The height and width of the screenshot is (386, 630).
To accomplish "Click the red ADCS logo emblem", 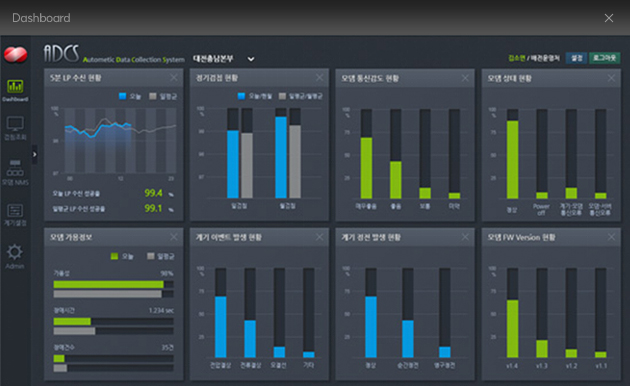I will click(16, 54).
